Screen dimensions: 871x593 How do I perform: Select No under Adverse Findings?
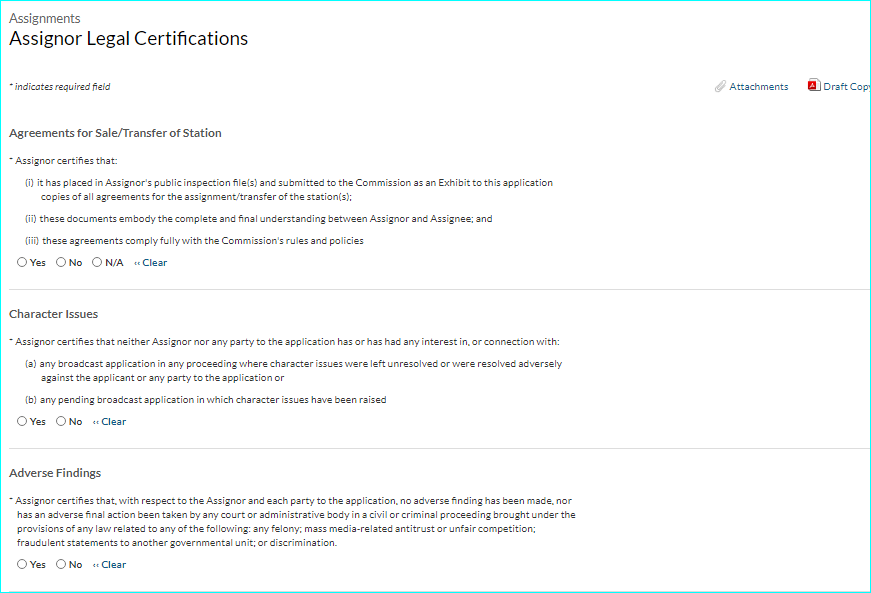(61, 565)
